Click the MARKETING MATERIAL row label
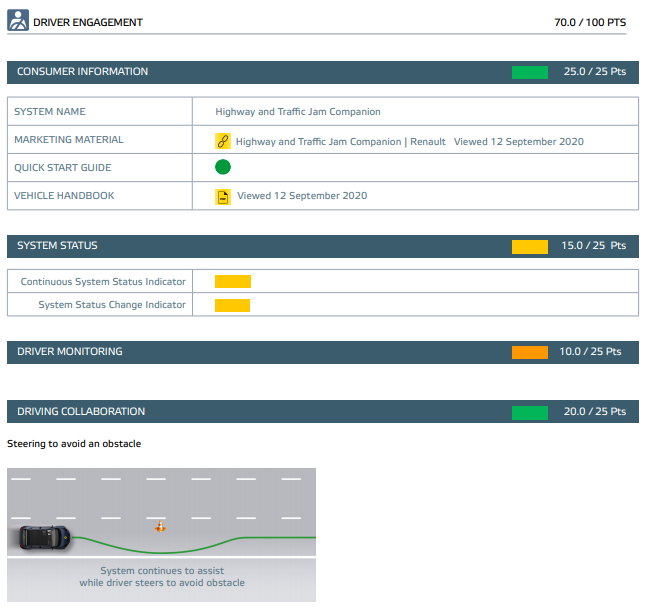The image size is (652, 609). [69, 139]
